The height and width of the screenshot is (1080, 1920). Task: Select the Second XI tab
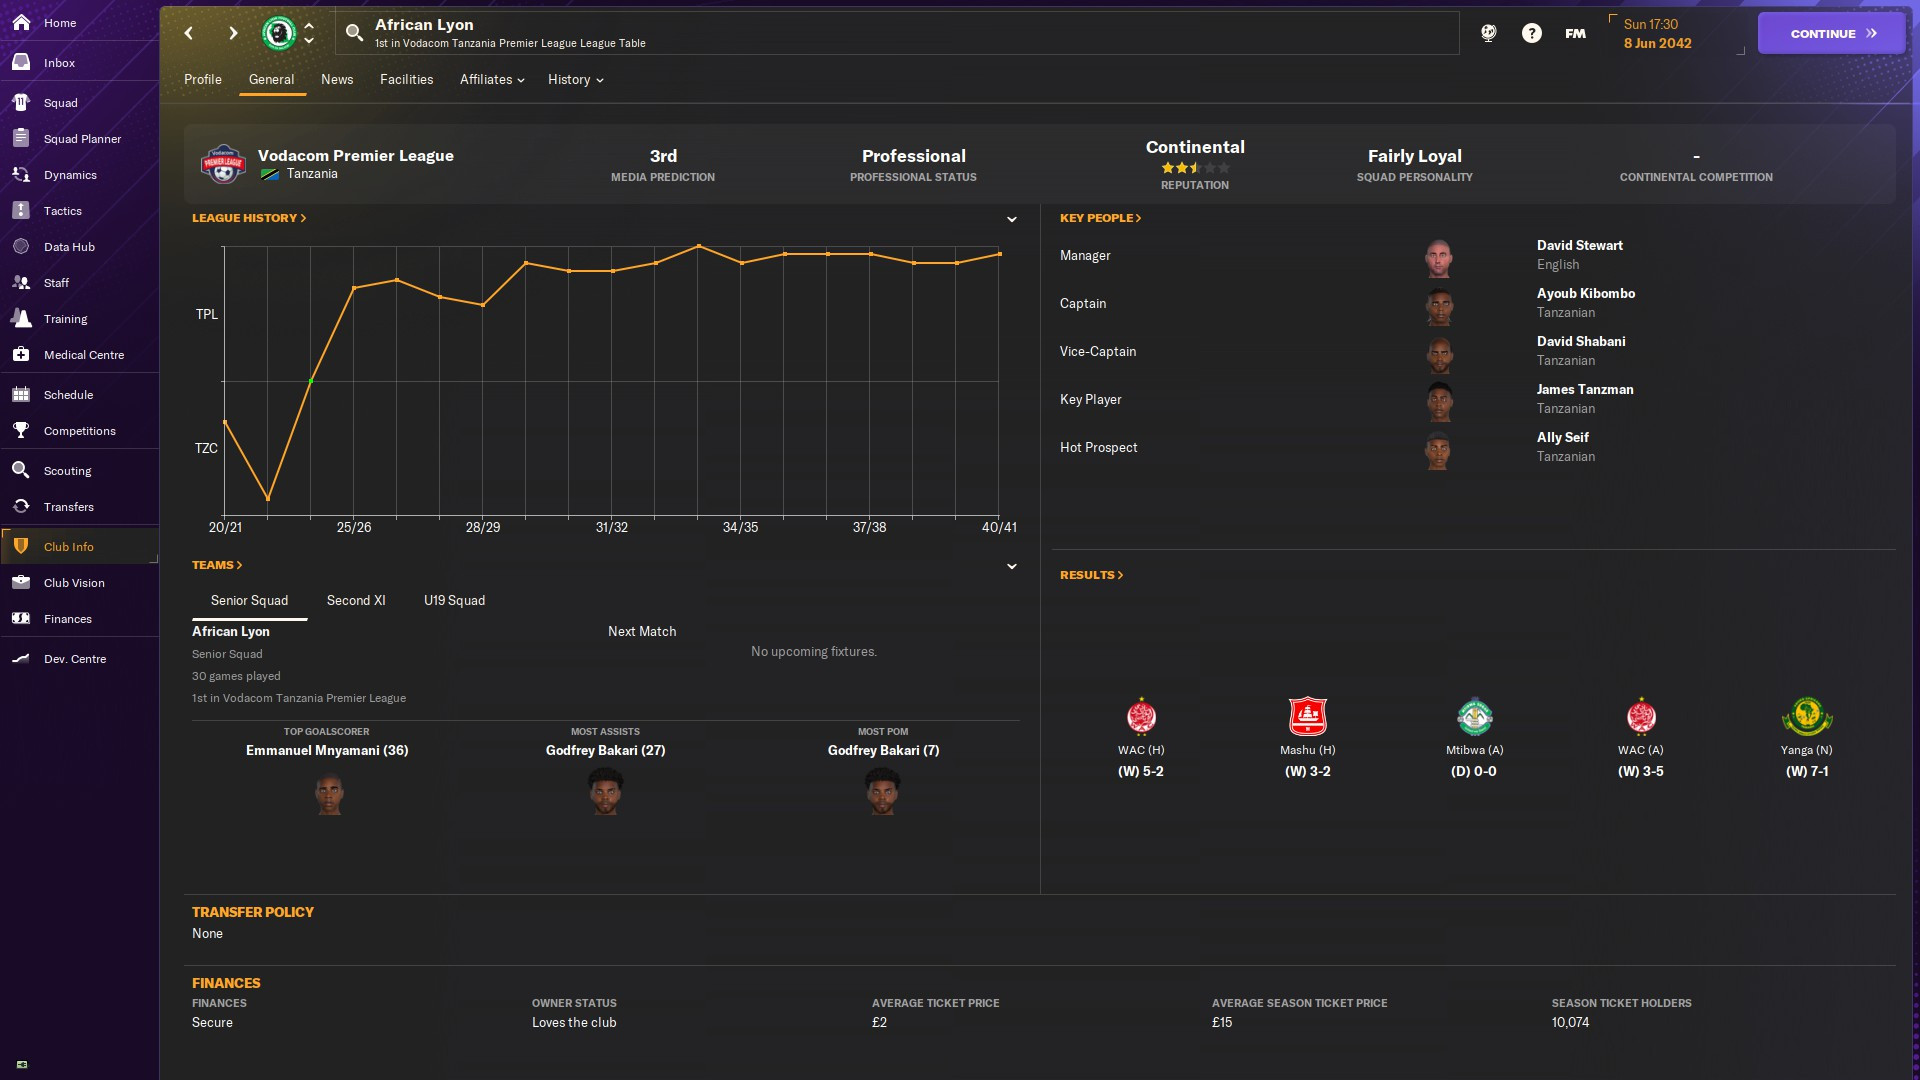point(356,601)
